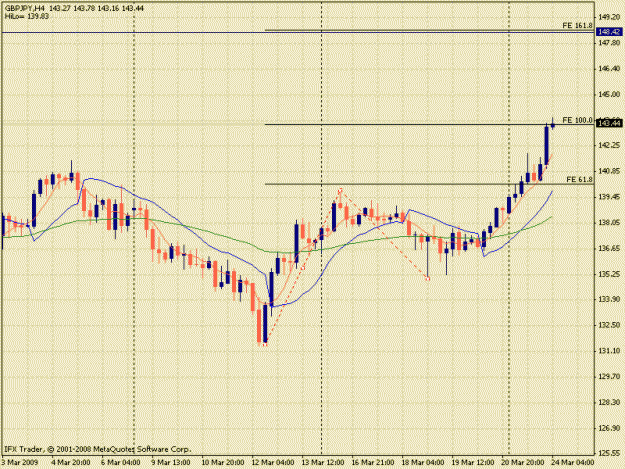625x469 pixels.
Task: Click the HiLo= 139.83 indicator label
Action: 27,16
